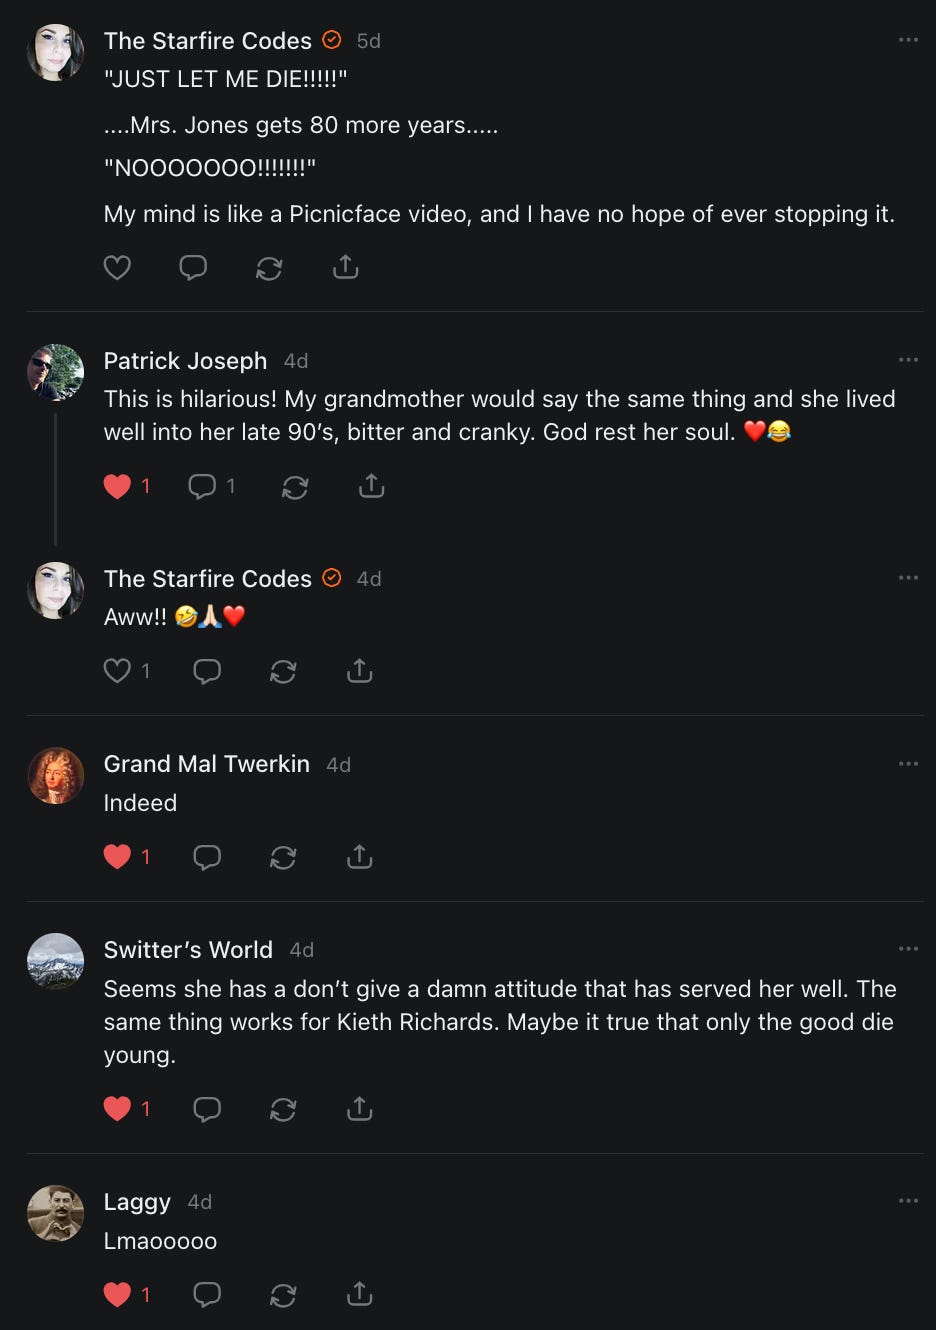This screenshot has height=1330, width=936.
Task: Open Patrick Joseph's profile name link
Action: tap(185, 361)
